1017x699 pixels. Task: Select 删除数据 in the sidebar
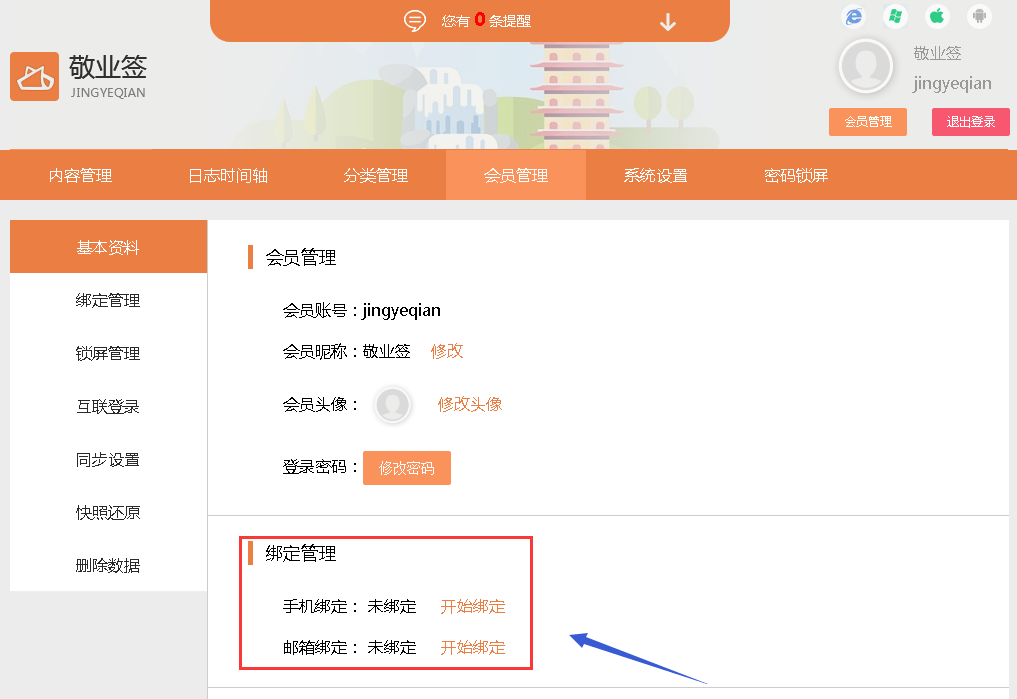point(108,565)
